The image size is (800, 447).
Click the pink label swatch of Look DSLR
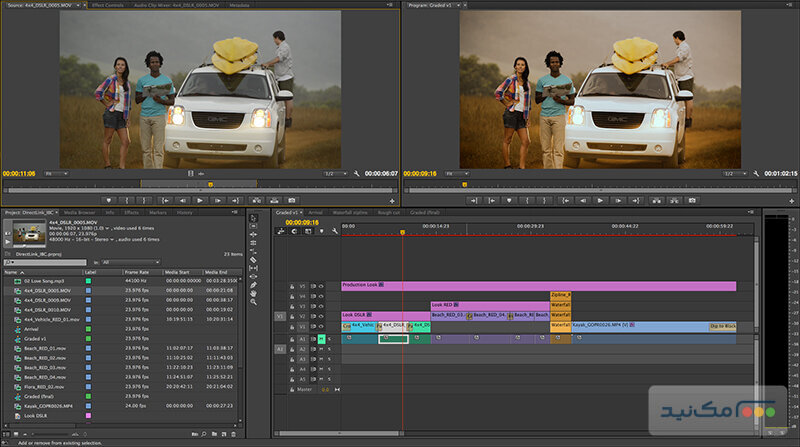pyautogui.click(x=88, y=416)
